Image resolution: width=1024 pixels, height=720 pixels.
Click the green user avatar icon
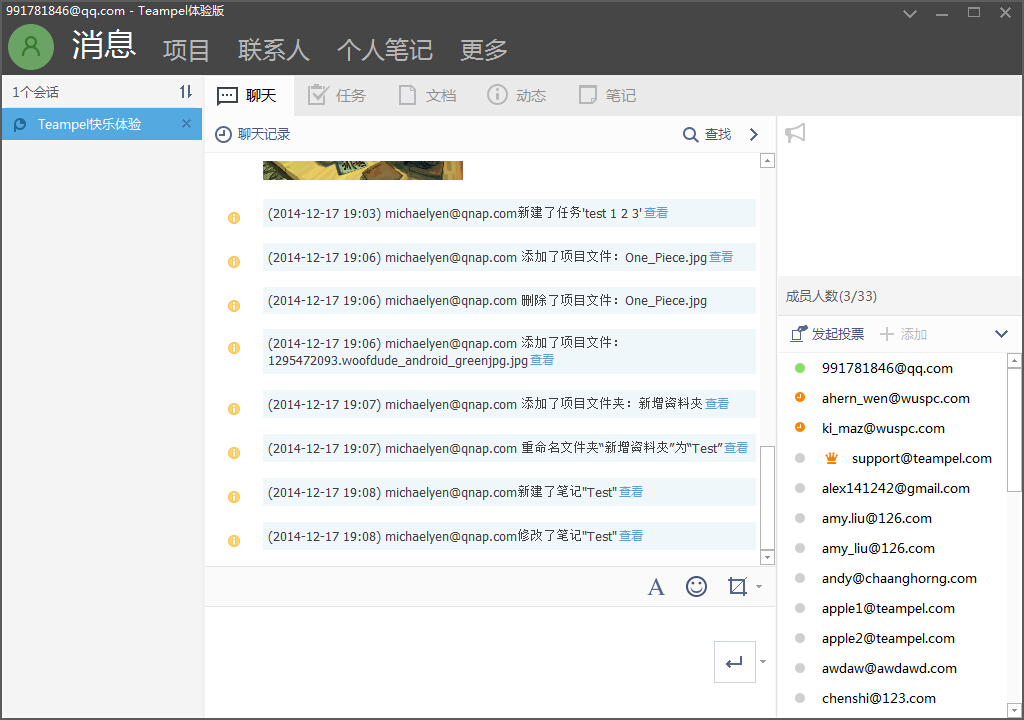click(31, 46)
